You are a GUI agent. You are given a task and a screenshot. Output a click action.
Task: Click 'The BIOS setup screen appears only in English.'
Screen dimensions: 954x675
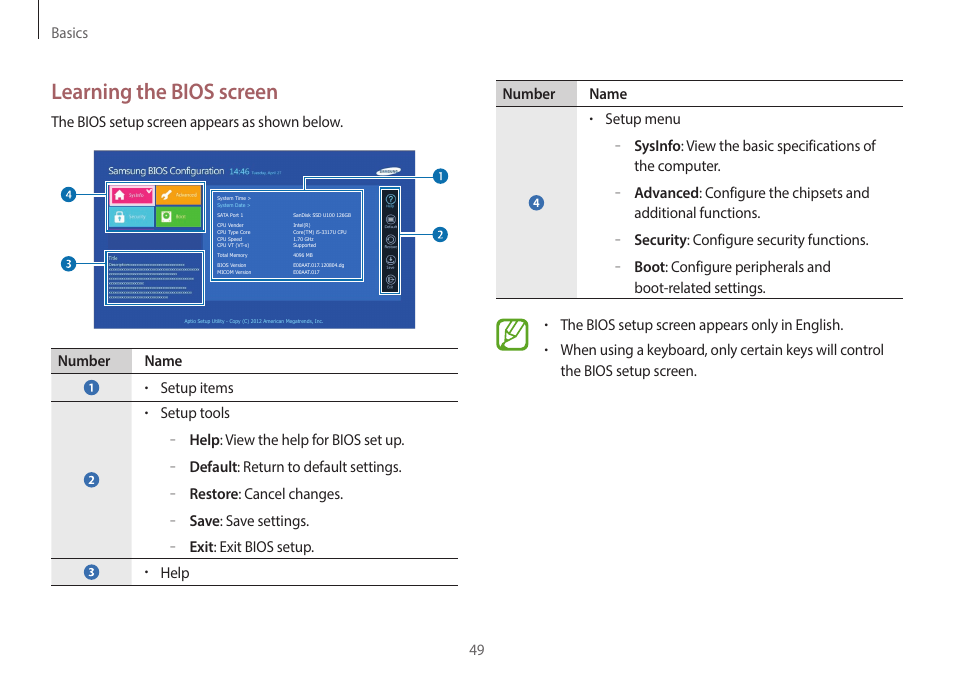[702, 325]
